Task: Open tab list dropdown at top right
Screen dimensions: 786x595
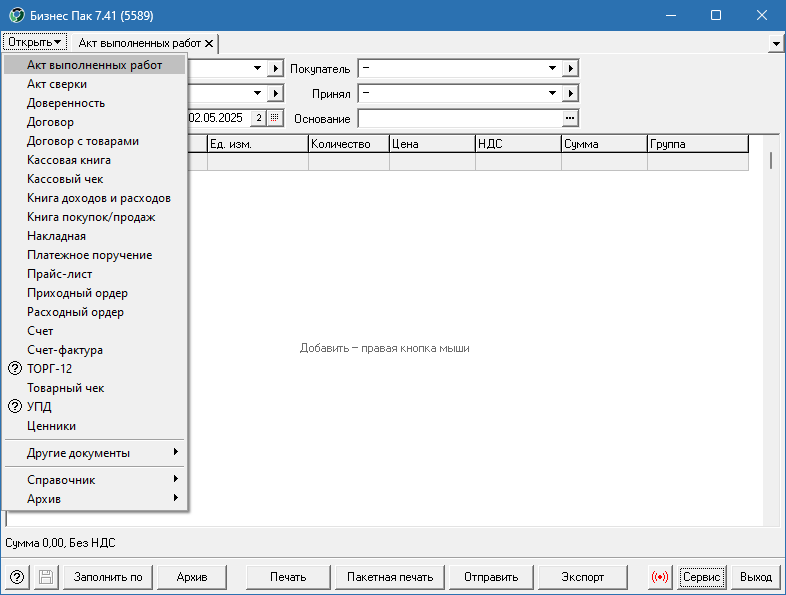Action: tap(776, 44)
